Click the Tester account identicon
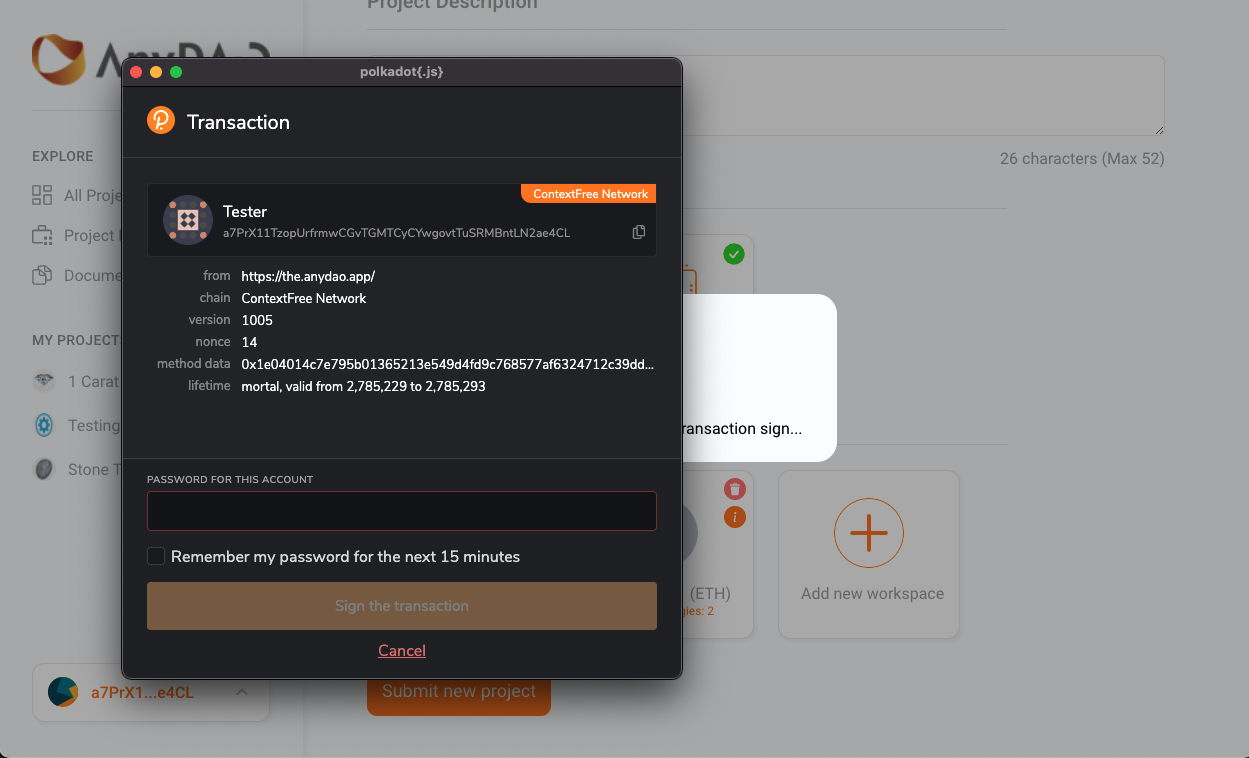 click(188, 220)
